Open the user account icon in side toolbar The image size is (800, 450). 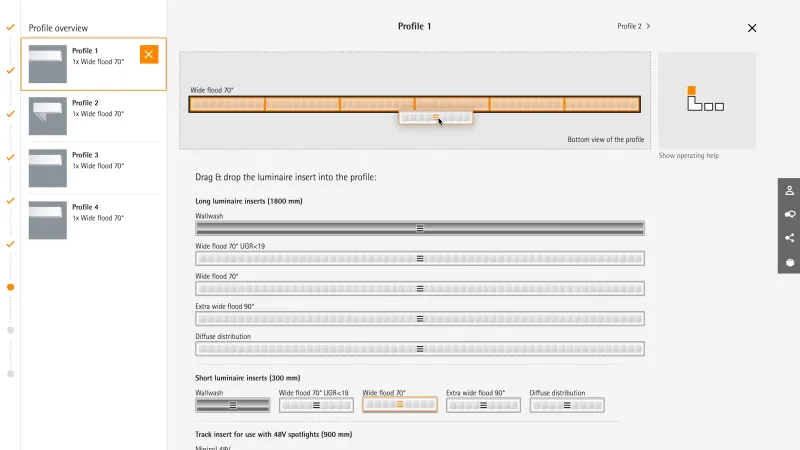tap(789, 190)
